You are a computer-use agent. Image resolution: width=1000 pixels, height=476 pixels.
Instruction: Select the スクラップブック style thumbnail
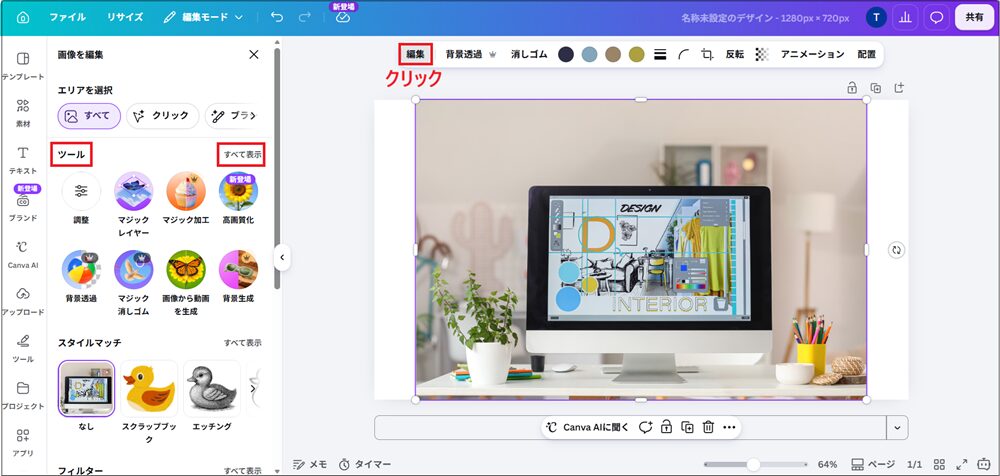coord(149,389)
